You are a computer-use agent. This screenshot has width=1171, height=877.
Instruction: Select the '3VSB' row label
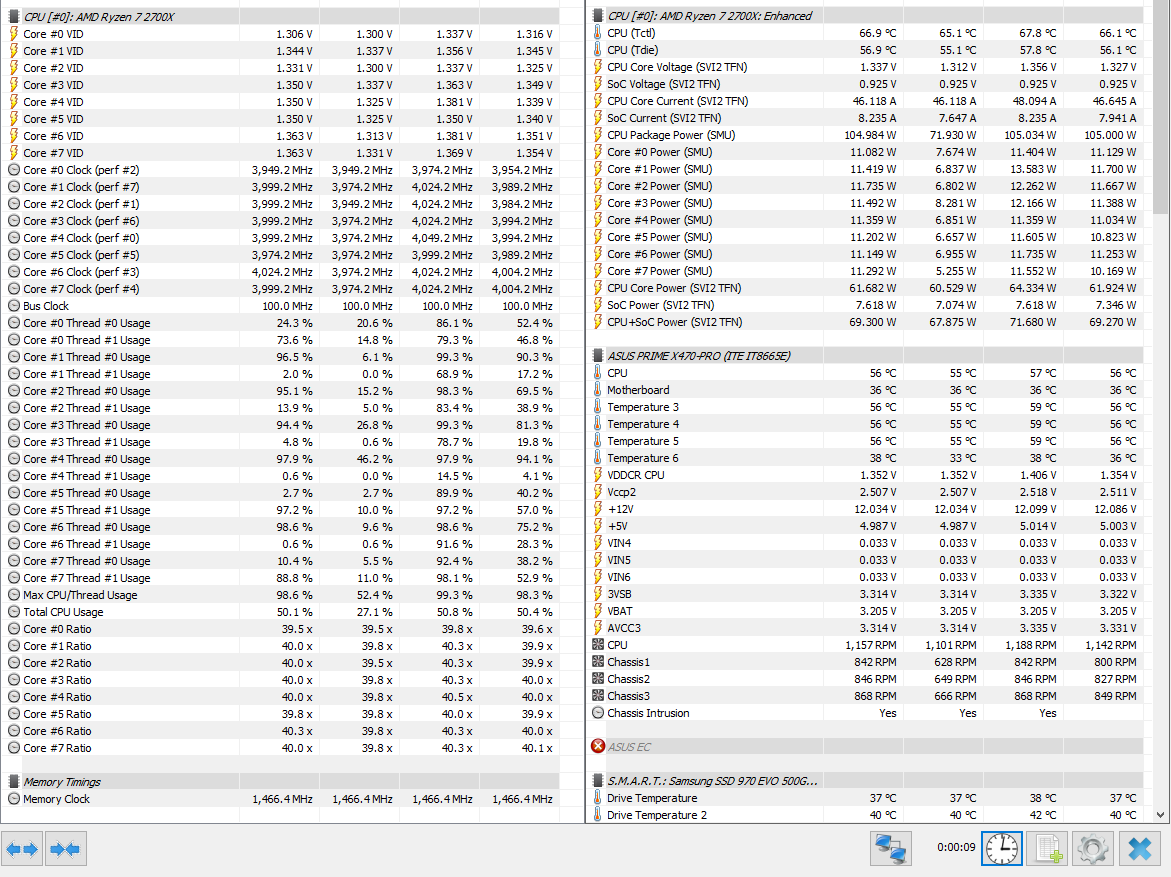pyautogui.click(x=619, y=594)
